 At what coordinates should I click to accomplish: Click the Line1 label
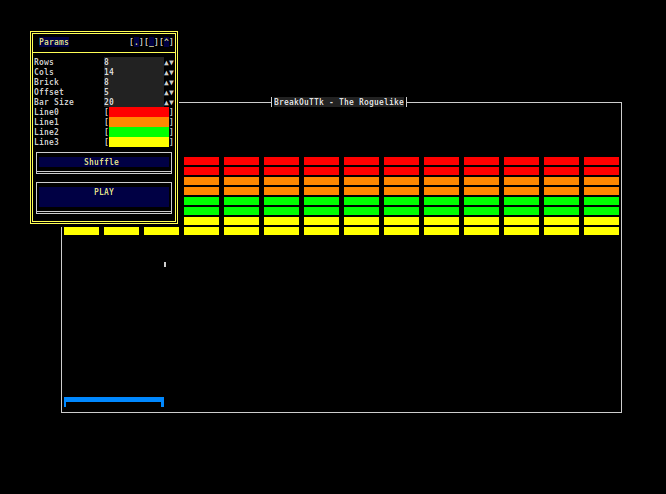(x=46, y=122)
